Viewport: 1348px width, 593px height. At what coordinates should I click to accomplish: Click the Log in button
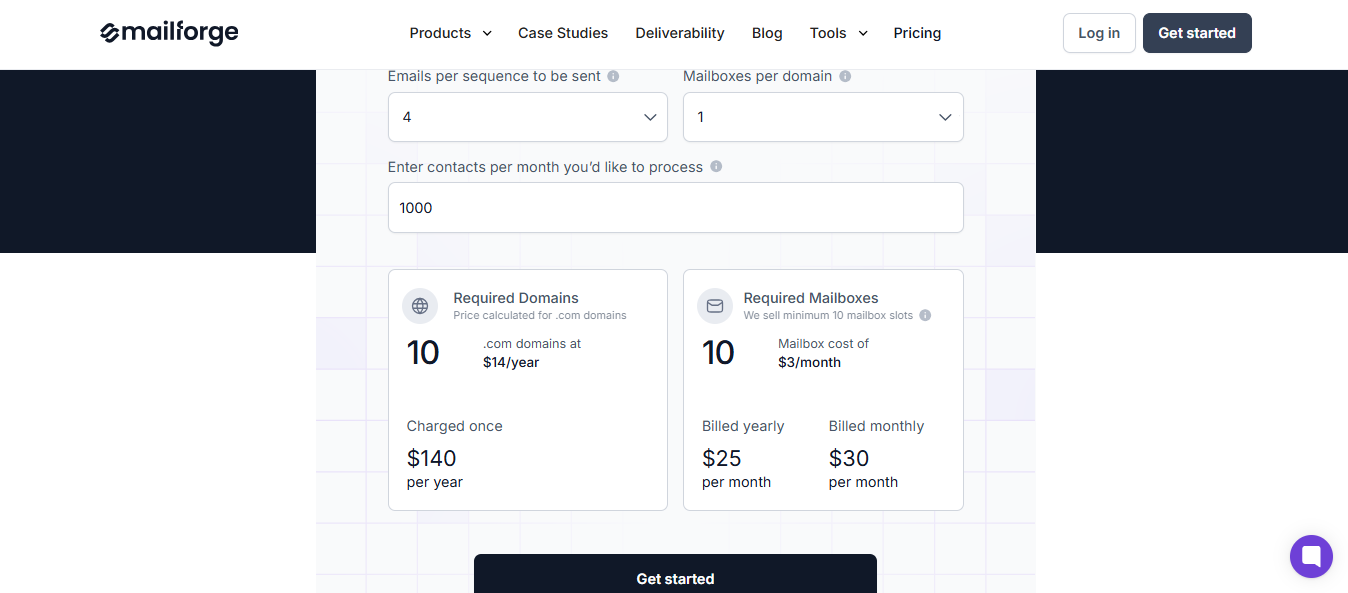[1098, 32]
